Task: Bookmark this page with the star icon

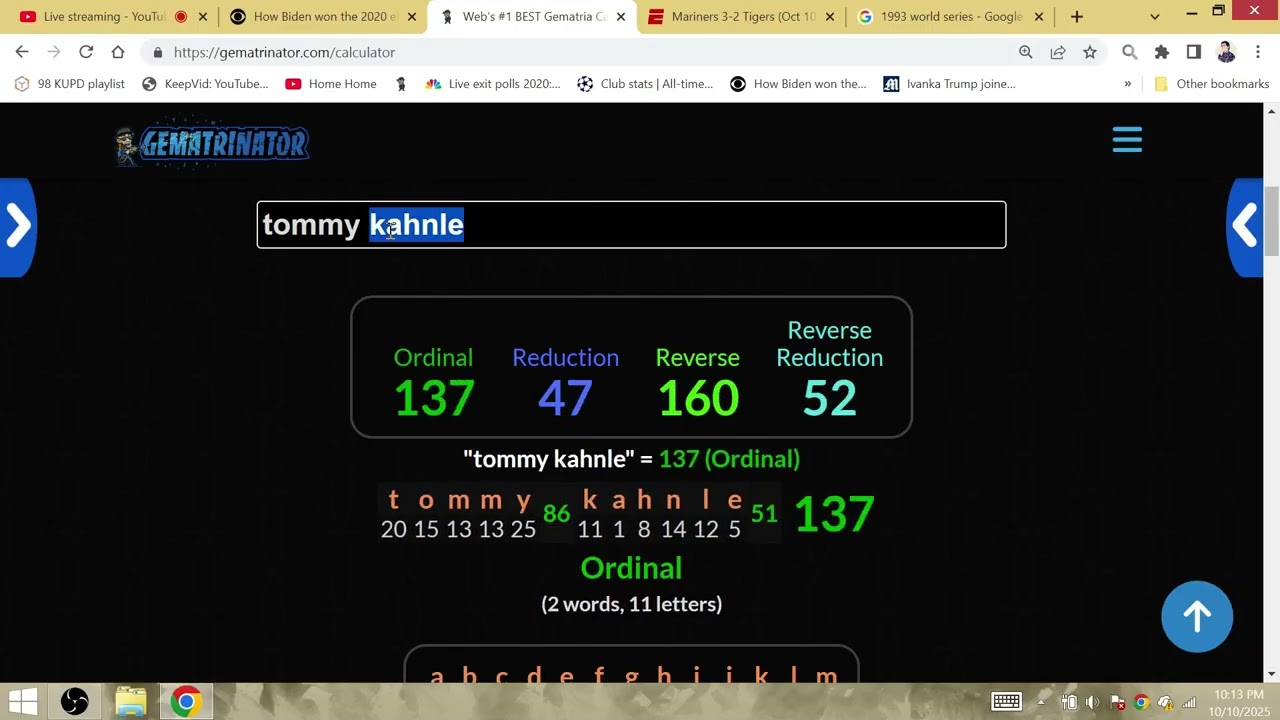Action: coord(1090,52)
